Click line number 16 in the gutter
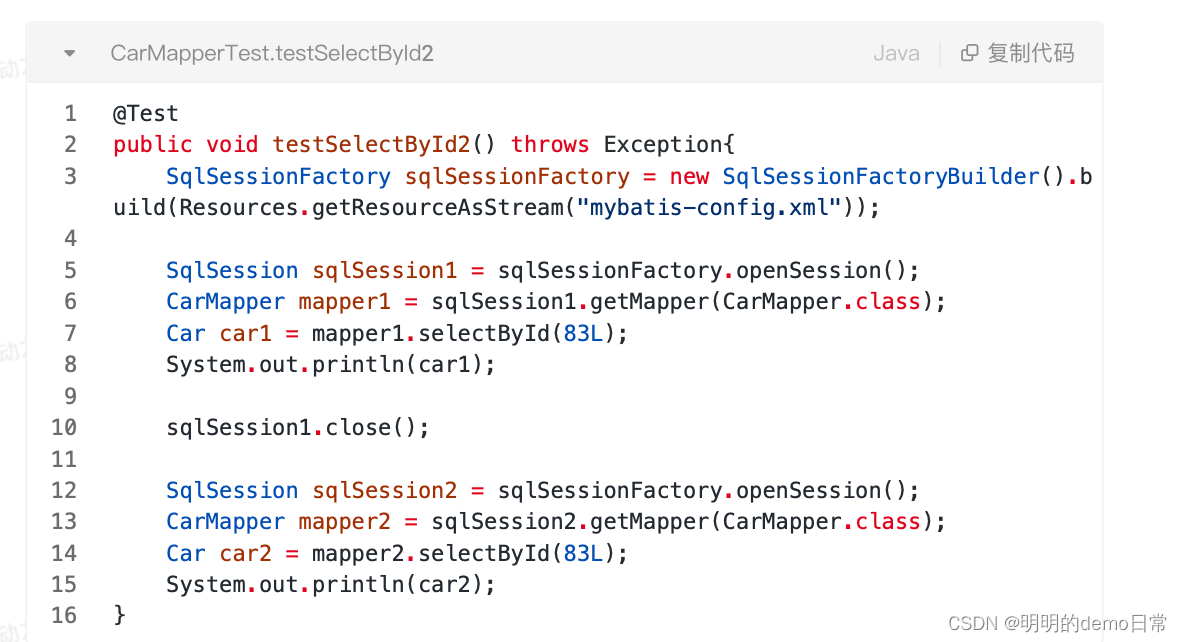1182x642 pixels. pos(64,615)
